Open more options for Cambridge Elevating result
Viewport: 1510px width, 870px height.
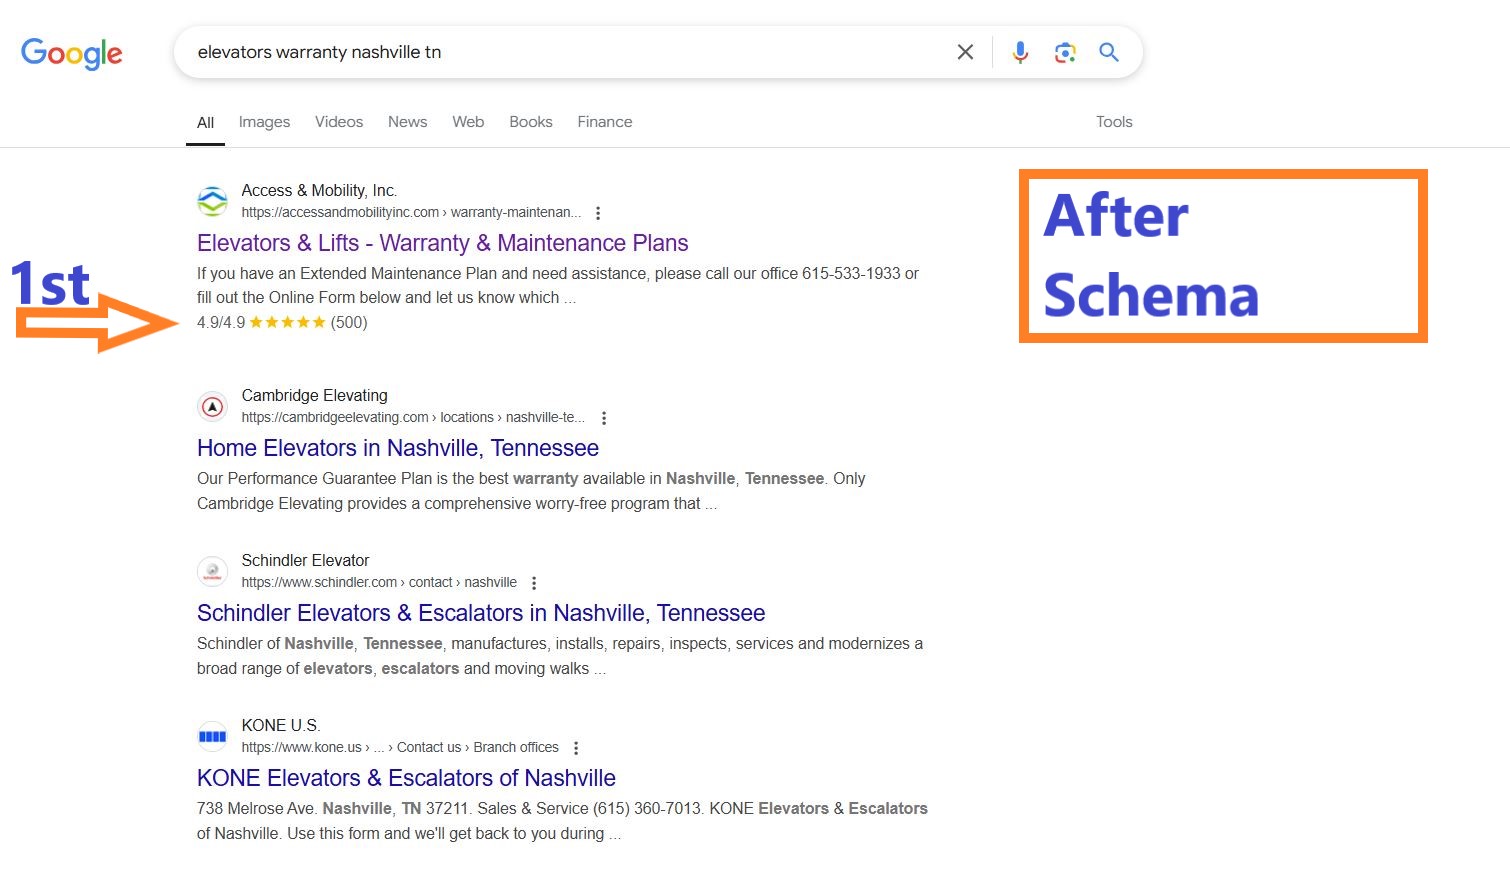tap(604, 418)
